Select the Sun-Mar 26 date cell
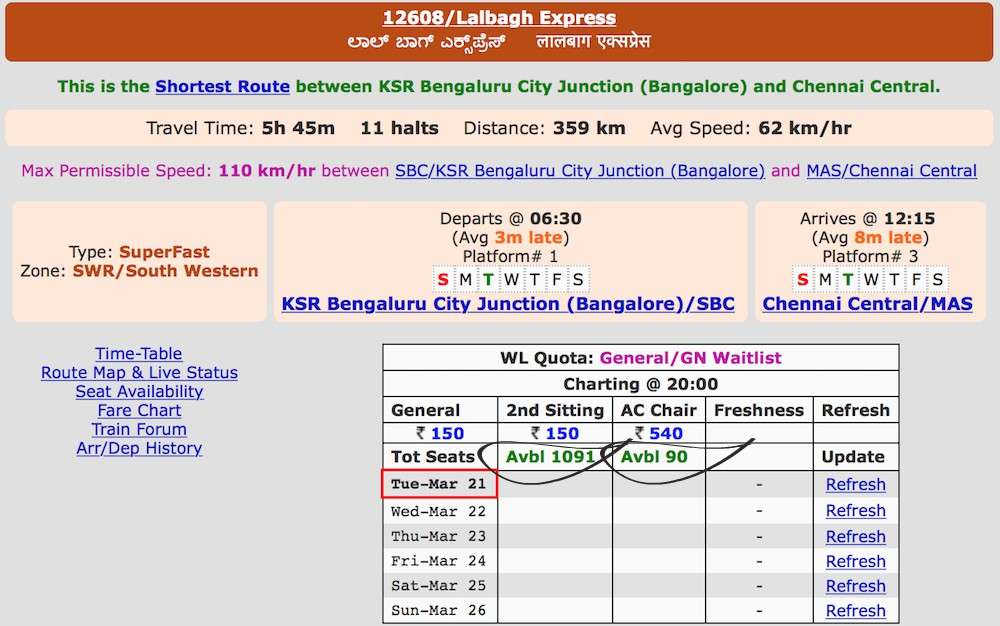The height and width of the screenshot is (626, 1000). pos(439,611)
